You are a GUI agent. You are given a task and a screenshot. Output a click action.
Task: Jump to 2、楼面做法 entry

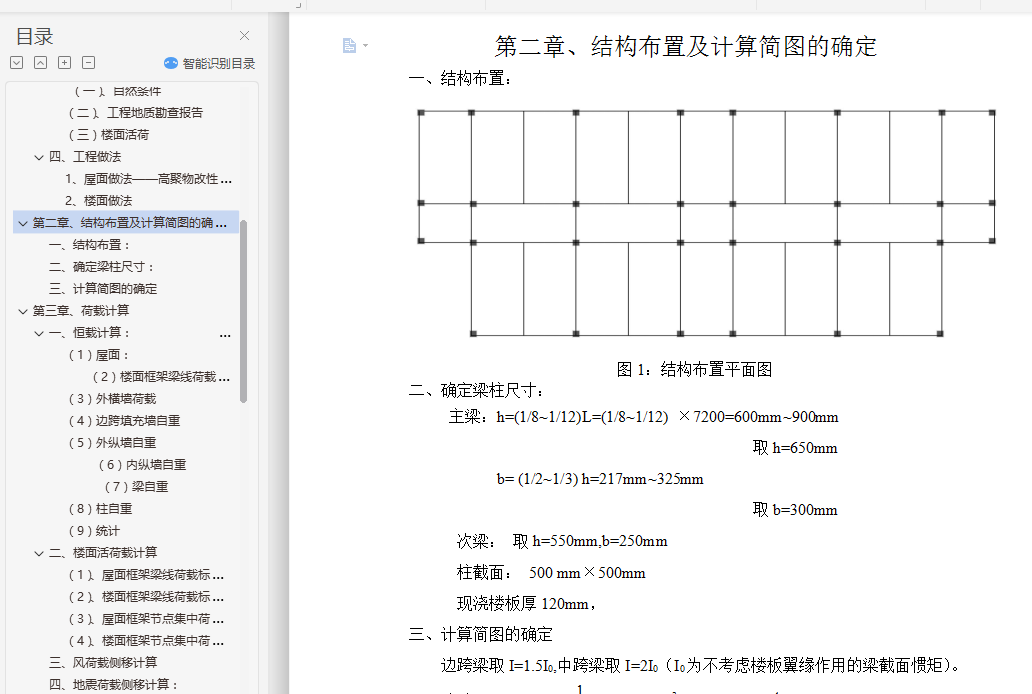coord(99,201)
